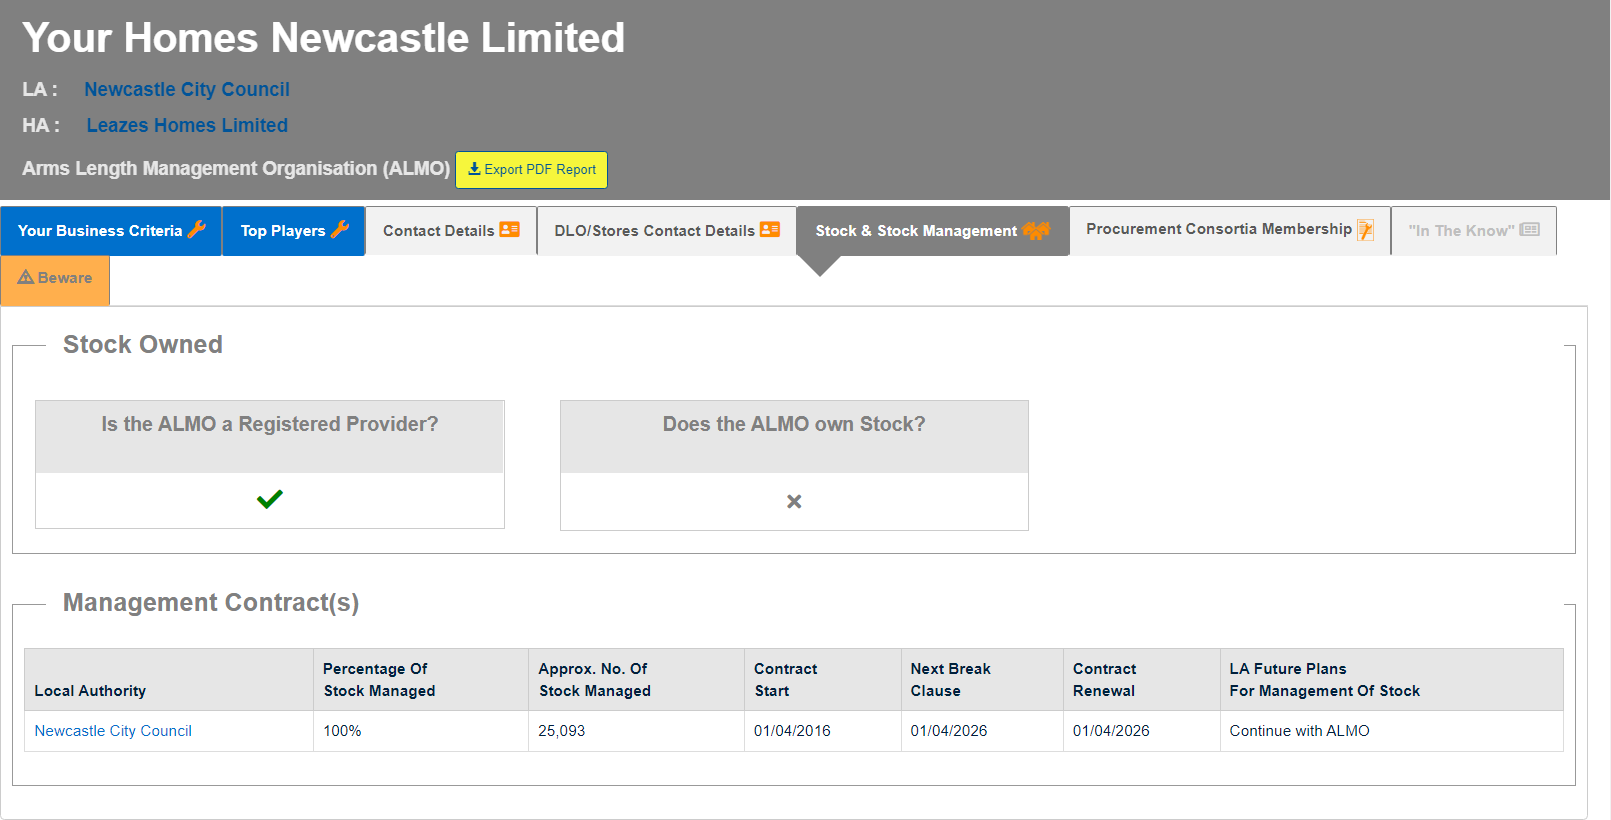Click the Your Homes Newcastle Limited title

point(323,38)
